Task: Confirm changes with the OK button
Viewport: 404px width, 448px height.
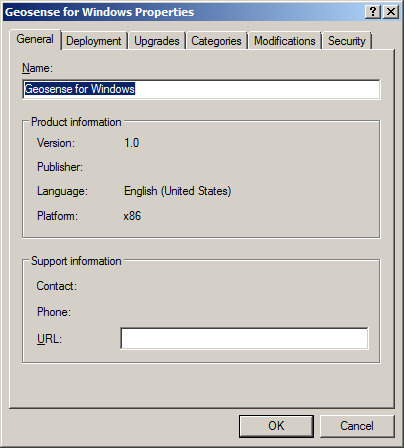Action: click(276, 426)
